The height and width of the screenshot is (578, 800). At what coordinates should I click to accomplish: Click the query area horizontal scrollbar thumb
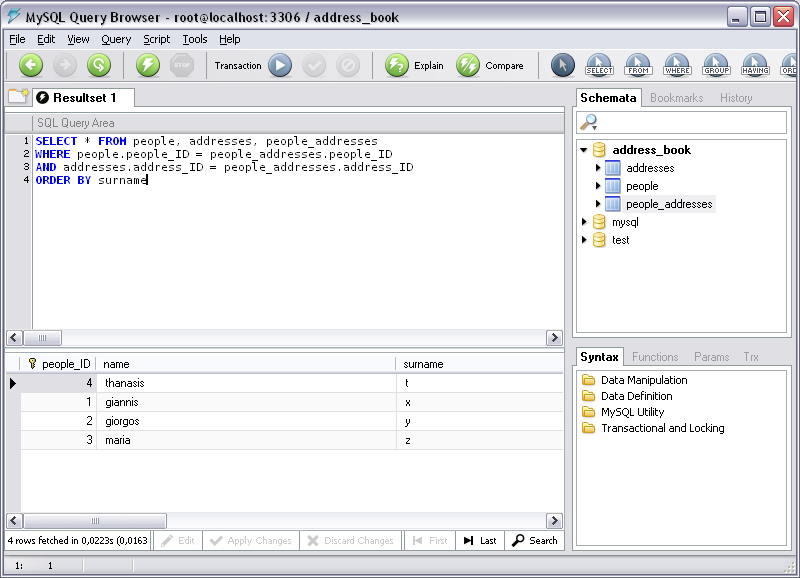42,338
